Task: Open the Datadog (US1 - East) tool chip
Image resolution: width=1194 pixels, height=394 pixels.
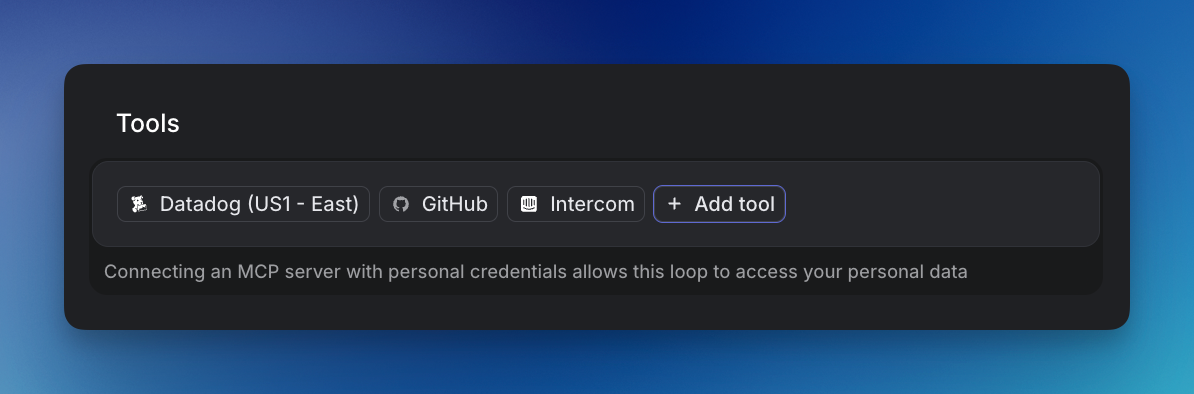Action: click(x=244, y=204)
